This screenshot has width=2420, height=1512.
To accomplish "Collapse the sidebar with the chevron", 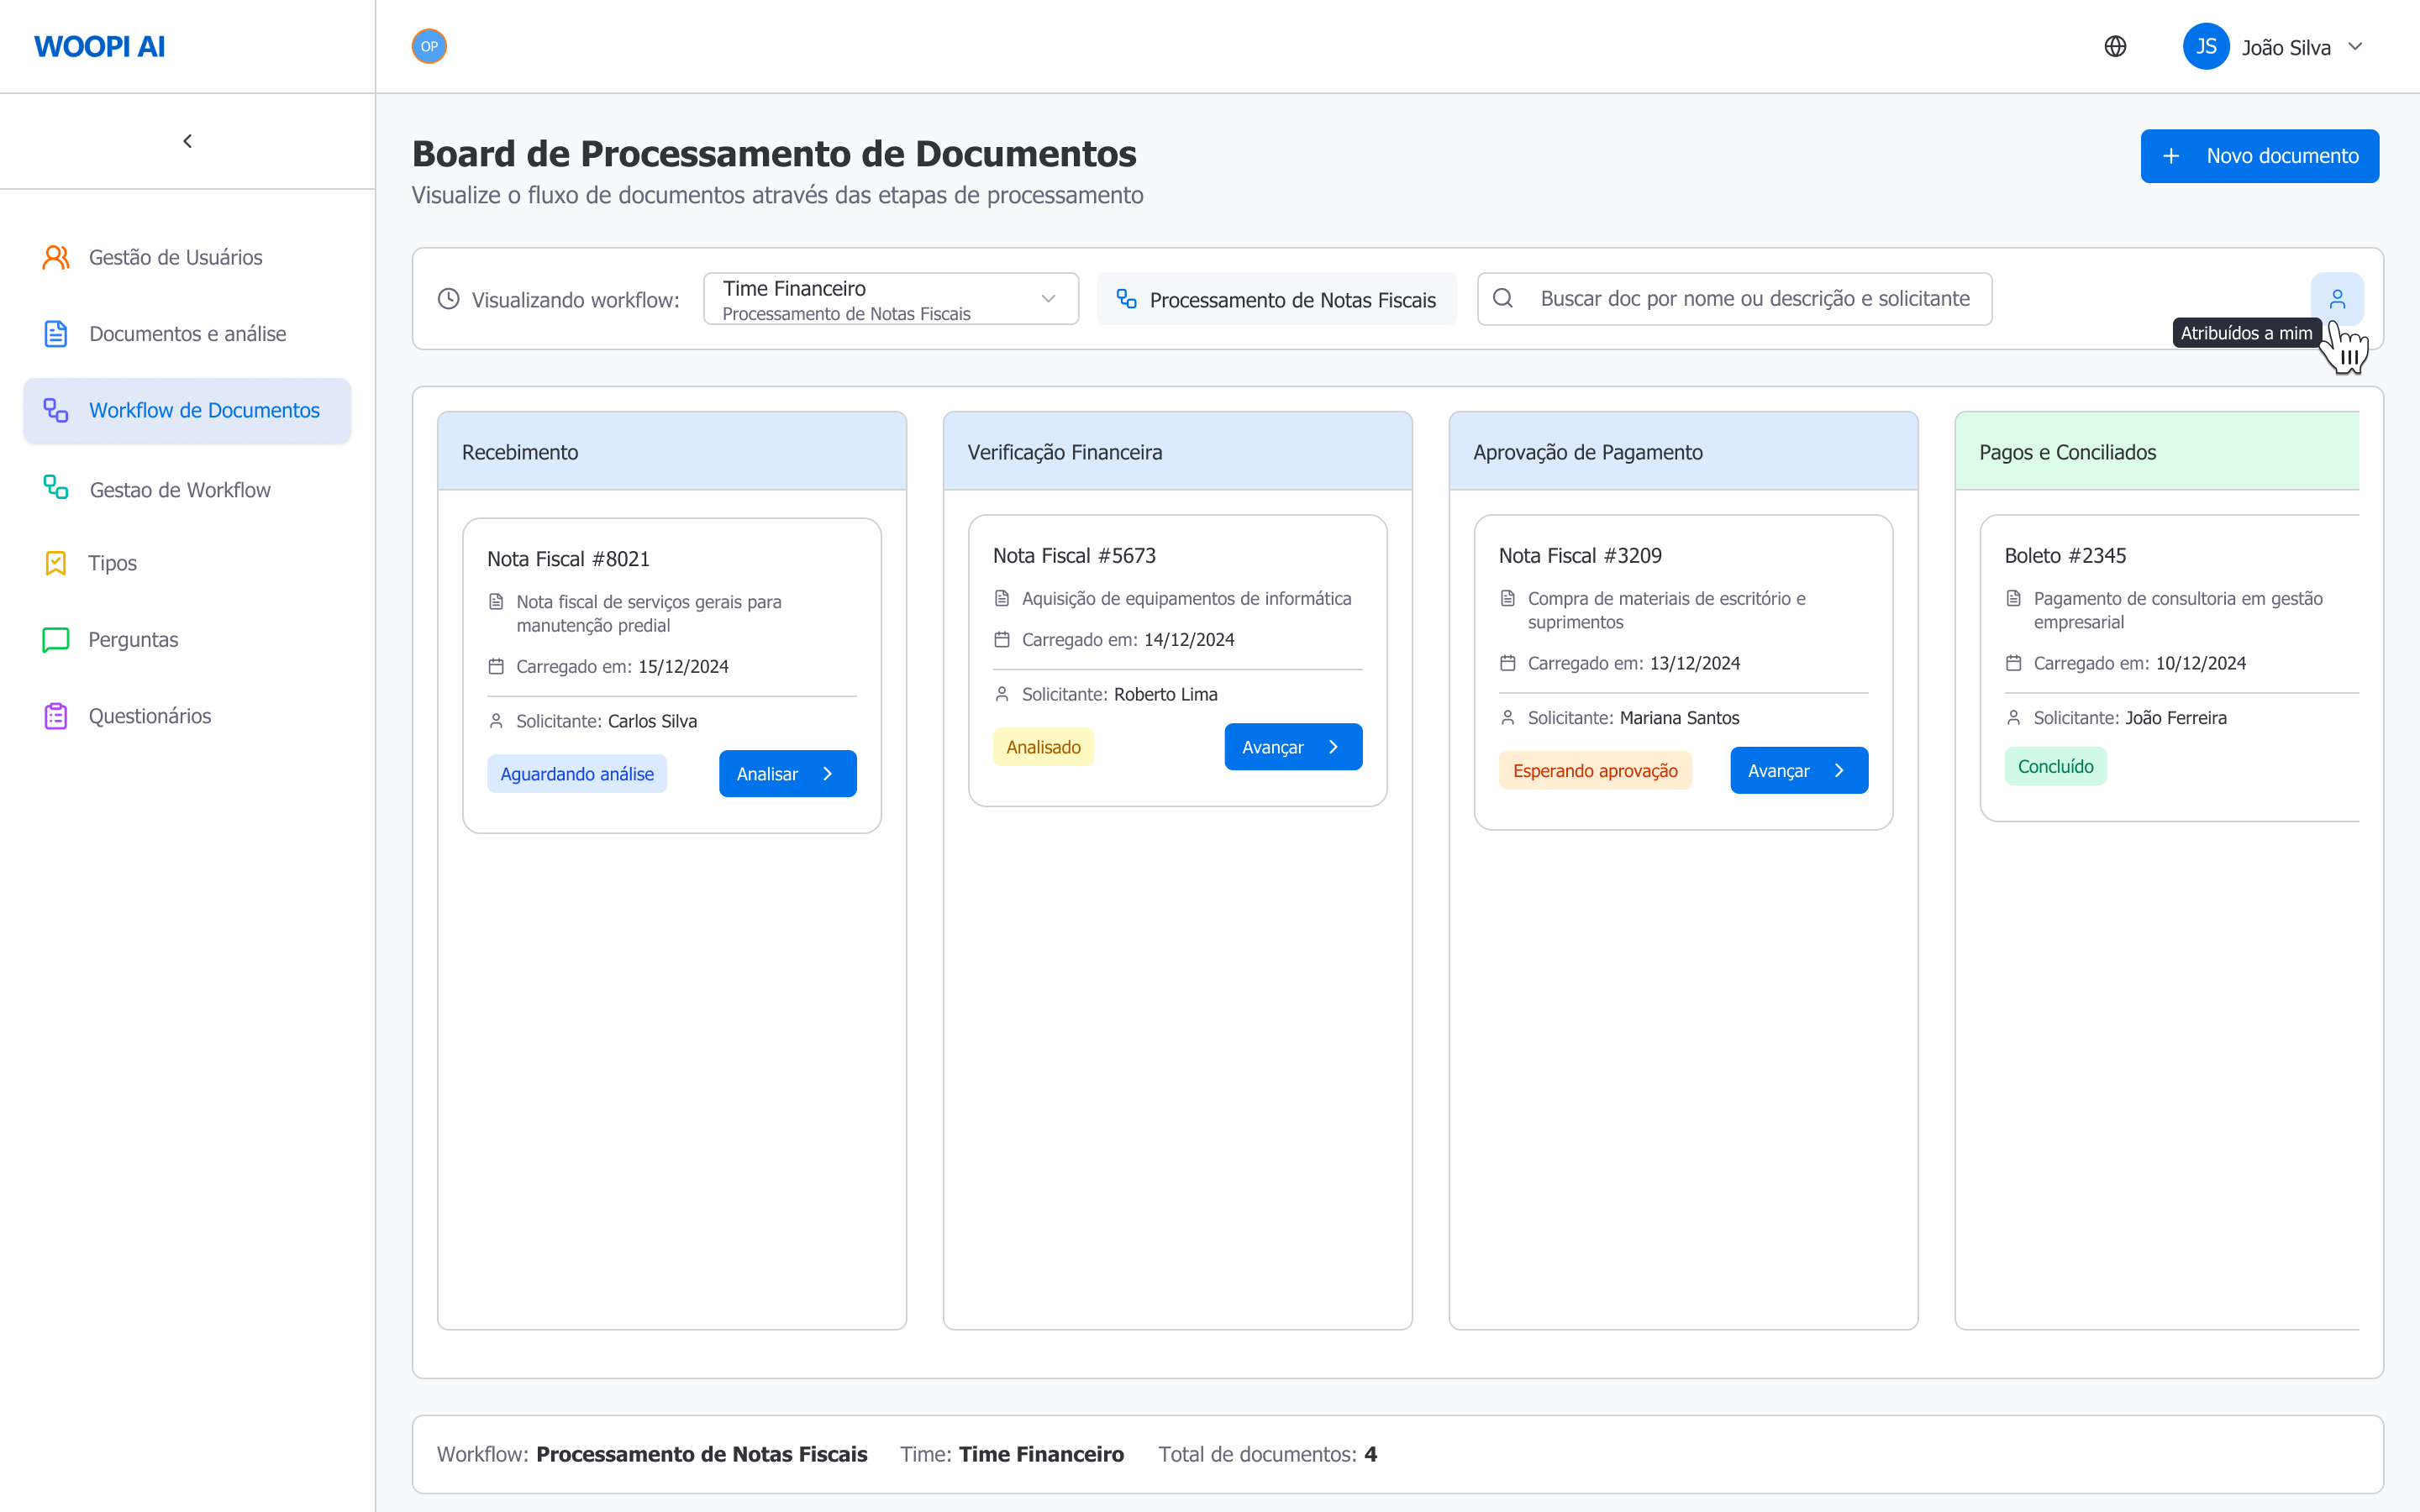I will click(x=187, y=141).
